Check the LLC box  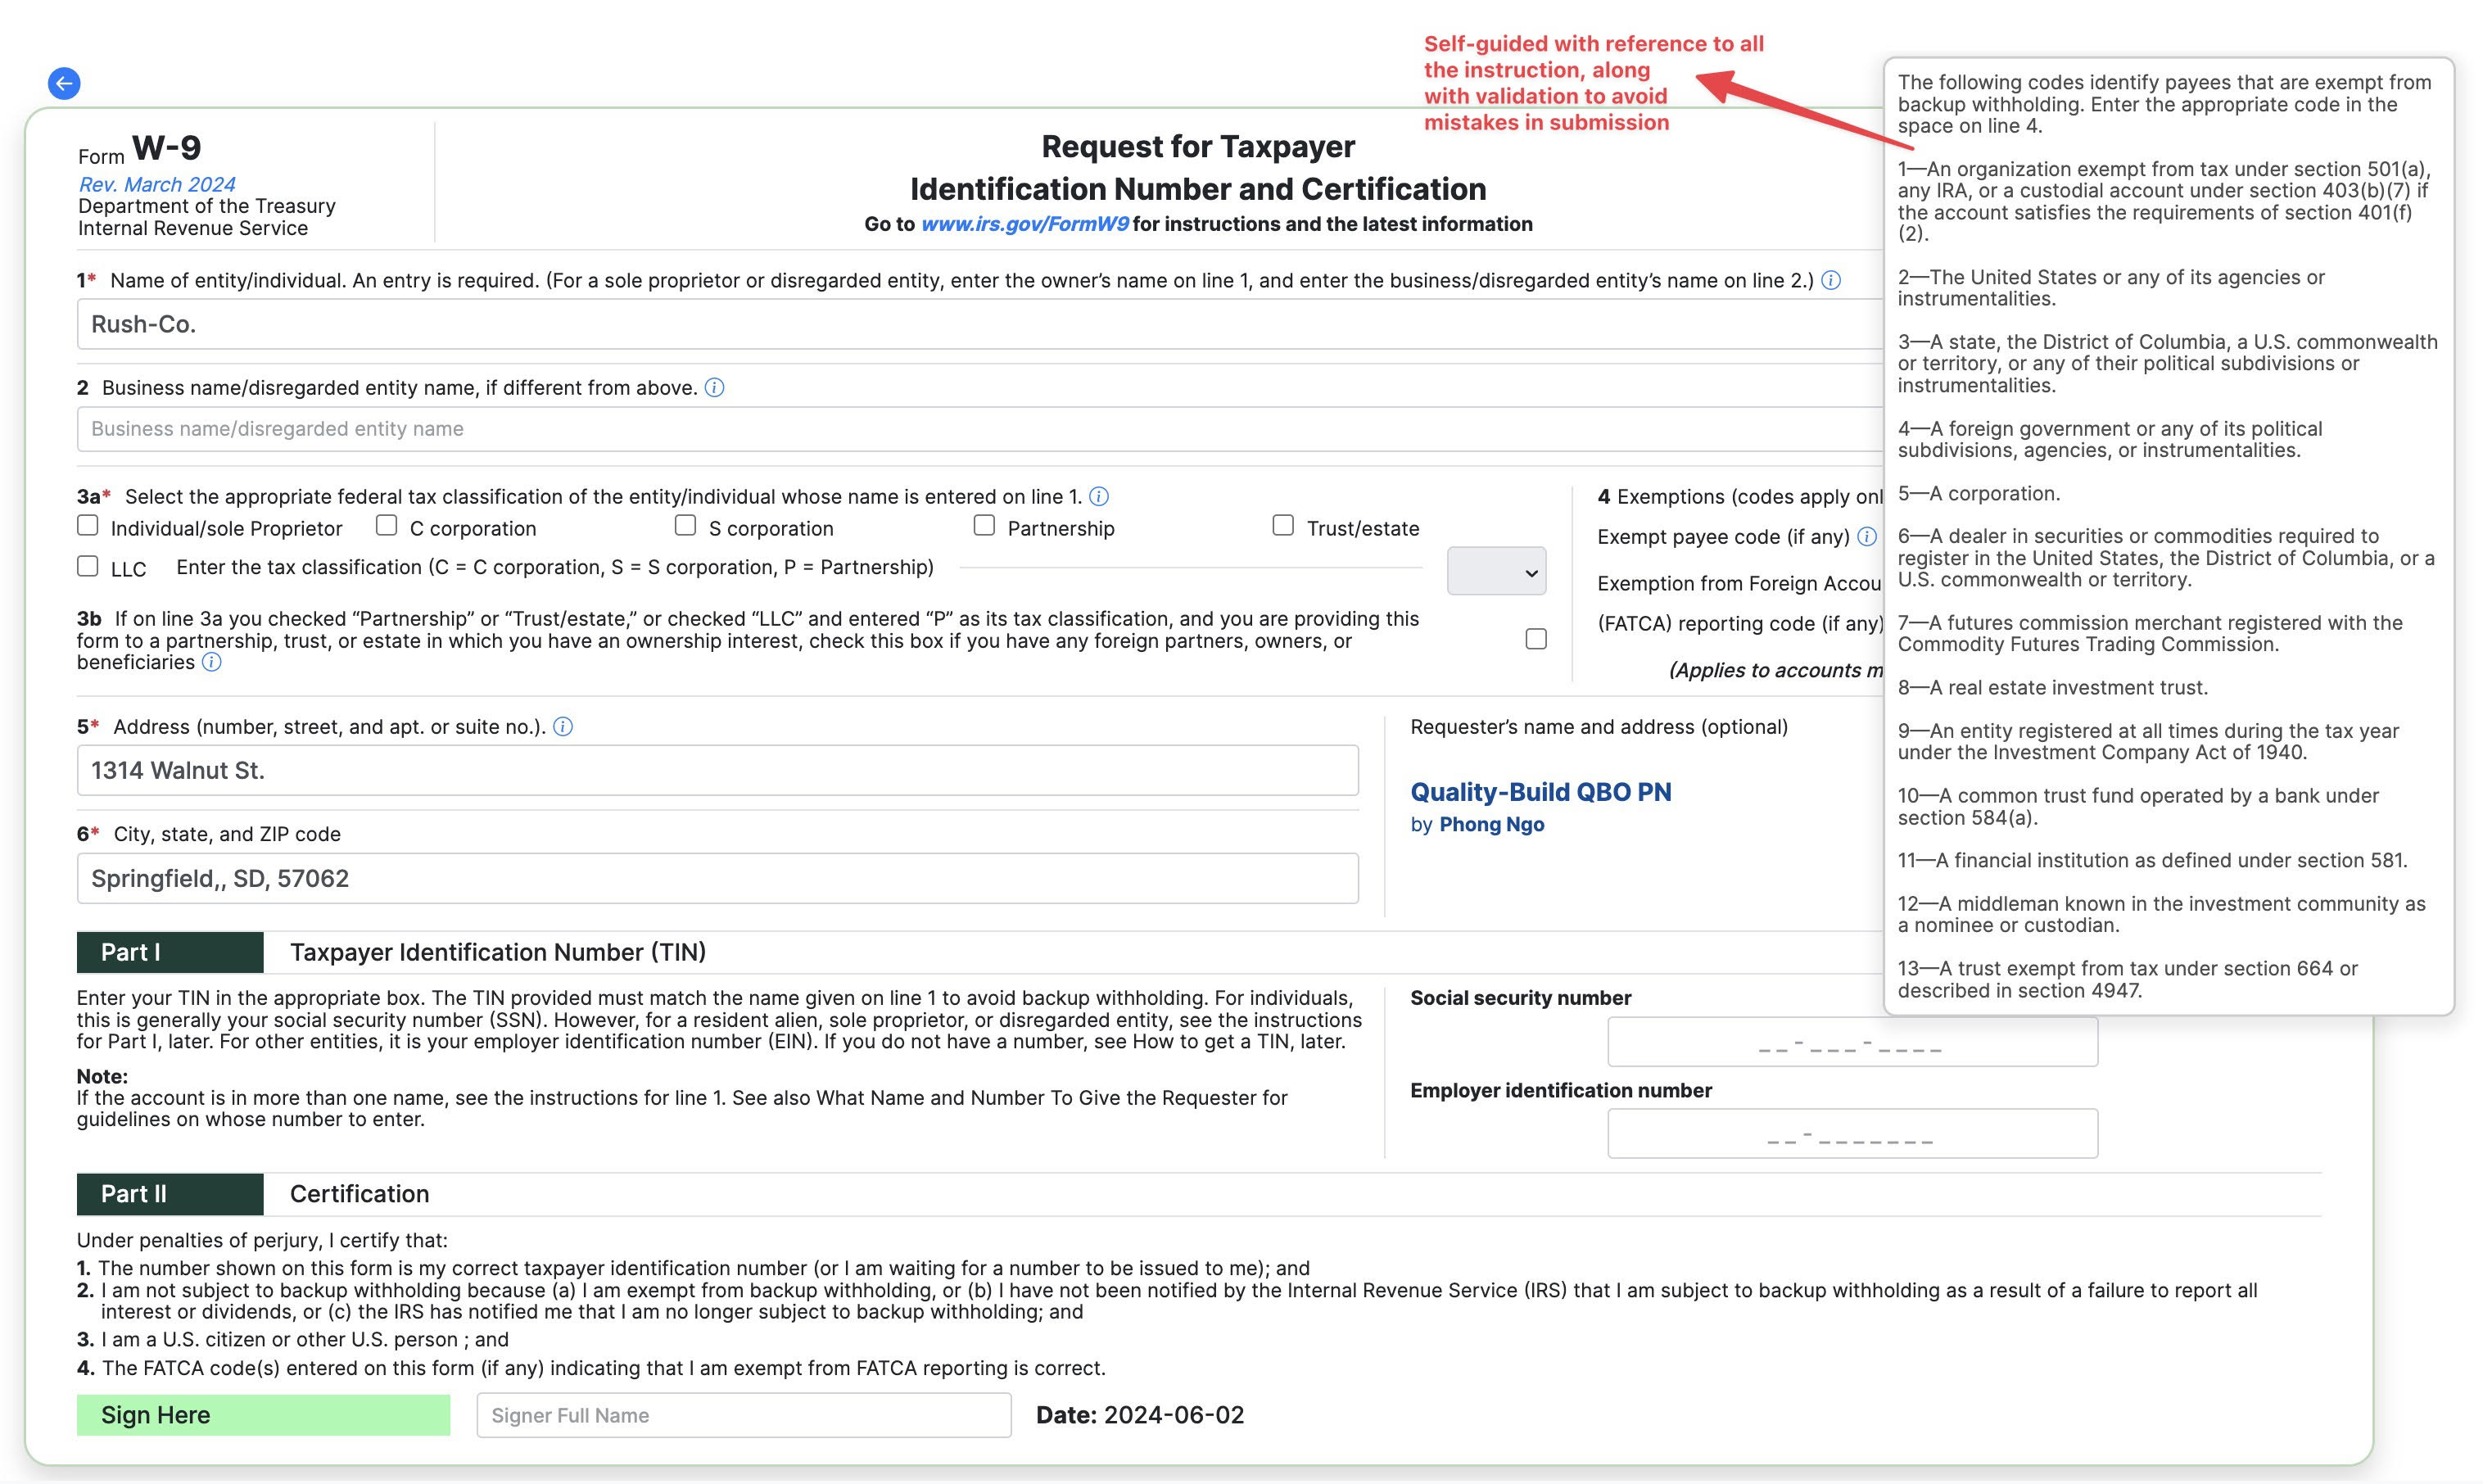(x=88, y=567)
